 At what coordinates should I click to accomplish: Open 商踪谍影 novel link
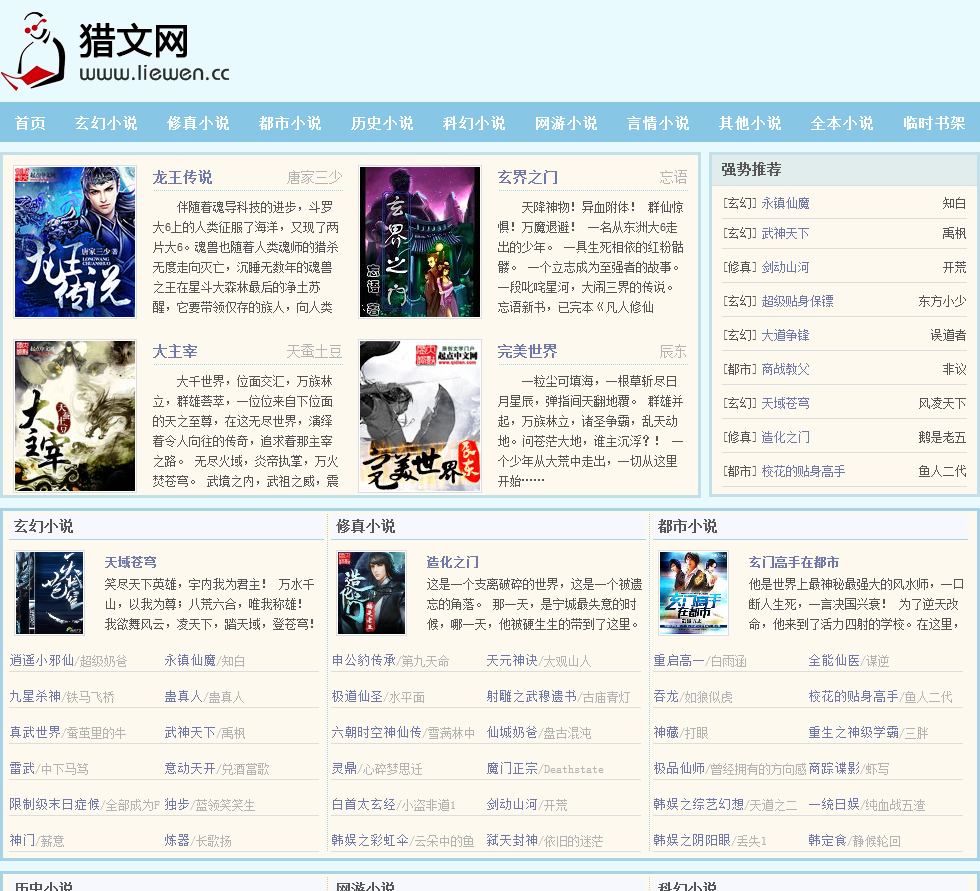tap(834, 769)
